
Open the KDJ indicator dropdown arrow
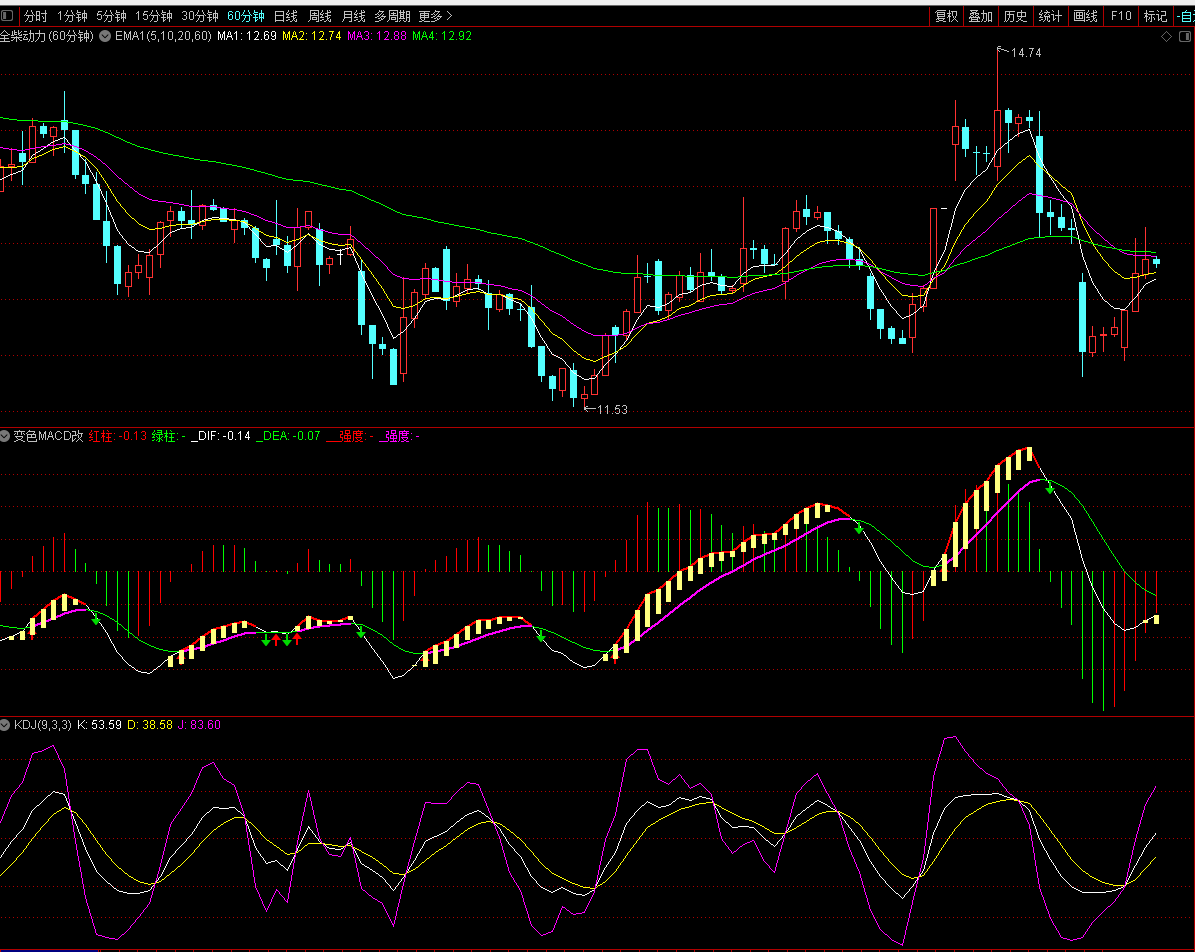(x=6, y=725)
